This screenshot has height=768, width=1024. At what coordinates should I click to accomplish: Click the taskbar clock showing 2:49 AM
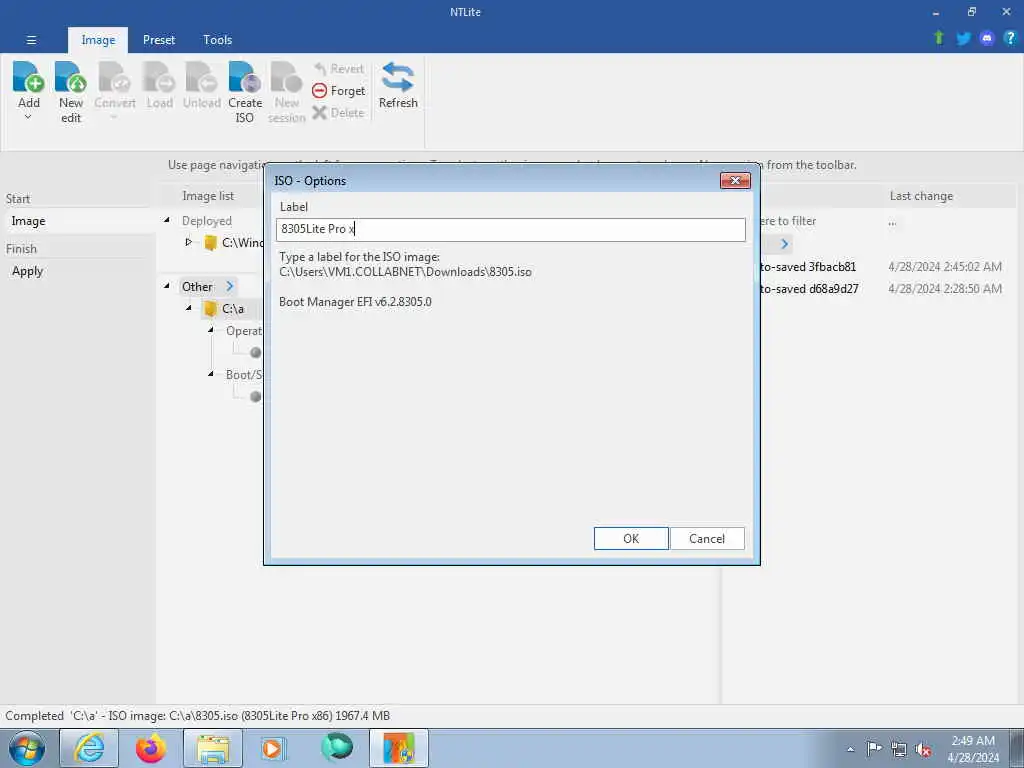pyautogui.click(x=973, y=749)
